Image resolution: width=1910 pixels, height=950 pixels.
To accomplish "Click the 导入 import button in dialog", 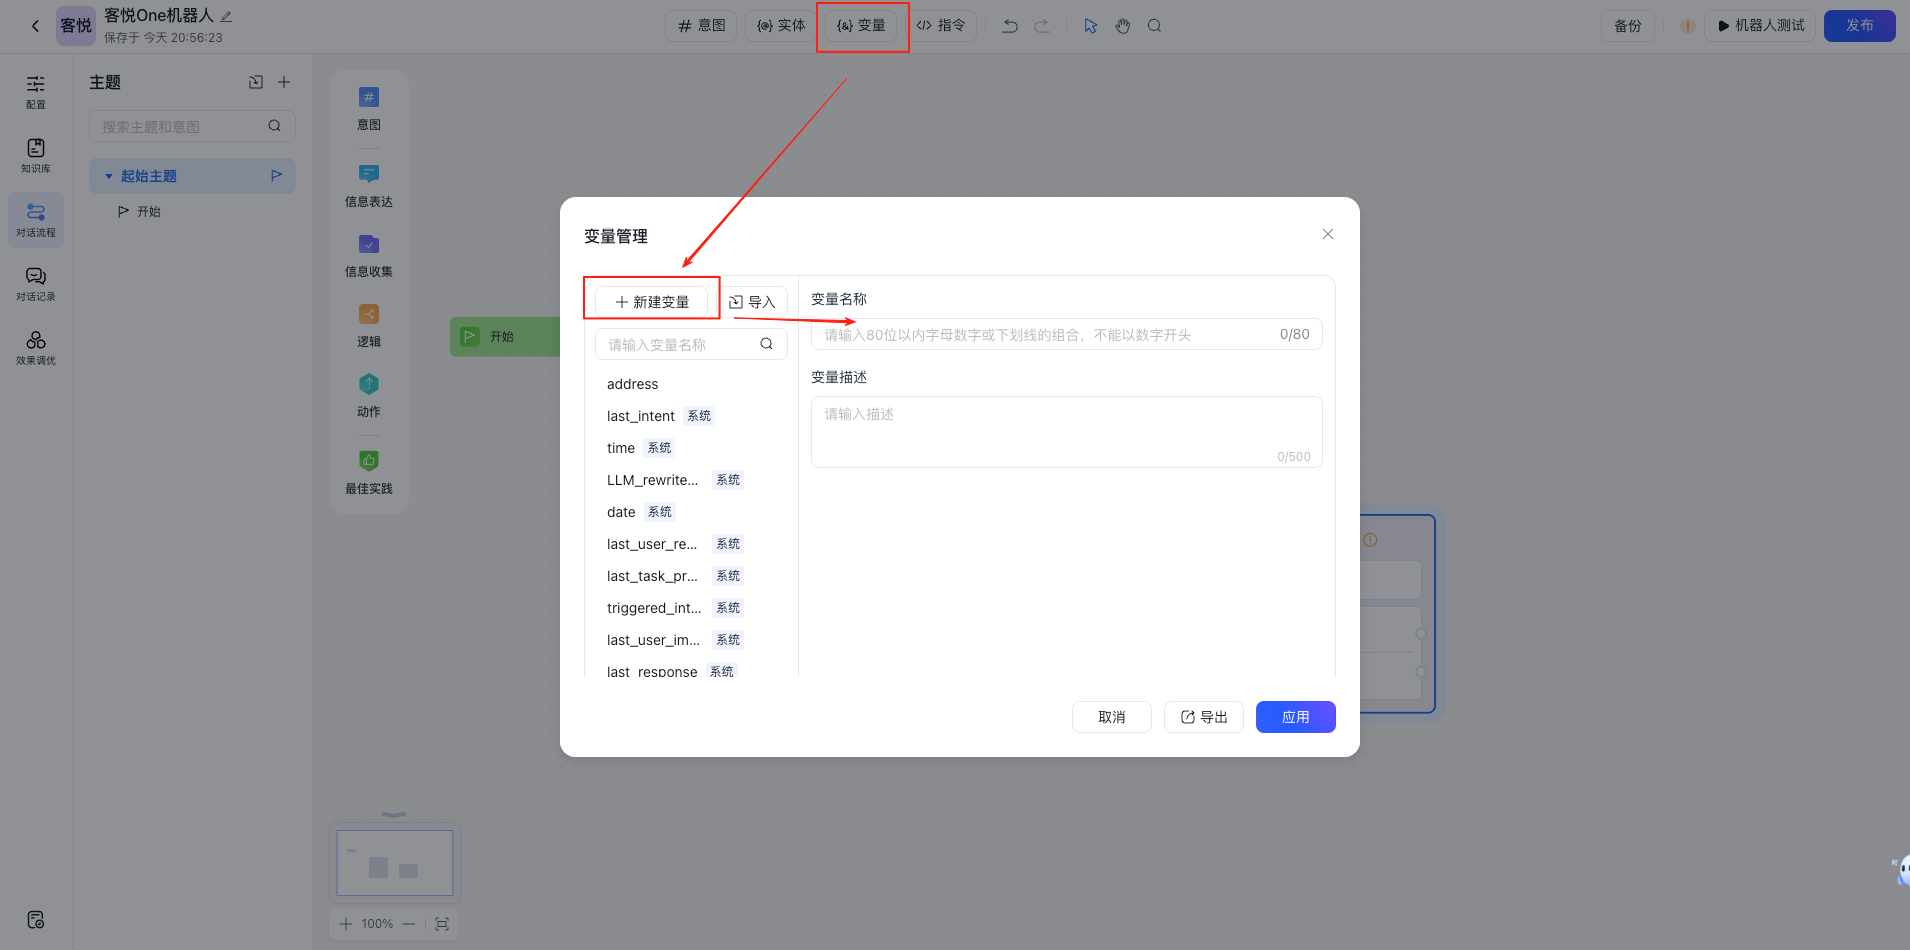I will click(752, 302).
